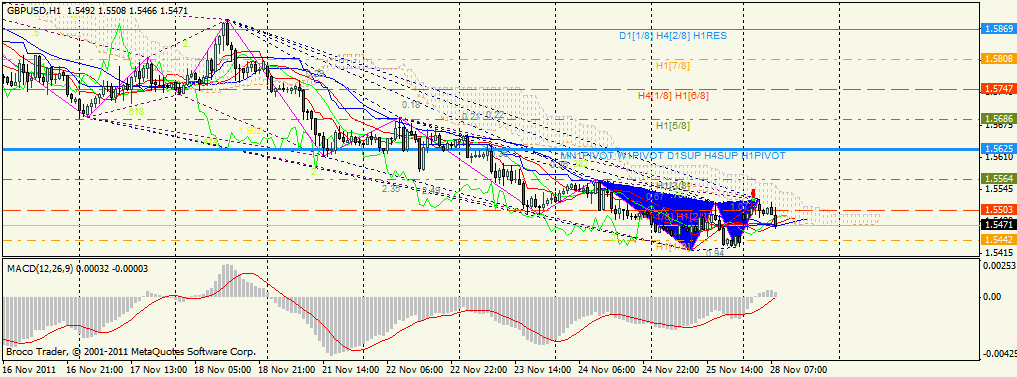Select the 1.5503 price level label
This screenshot has height=377, width=1017.
(998, 210)
